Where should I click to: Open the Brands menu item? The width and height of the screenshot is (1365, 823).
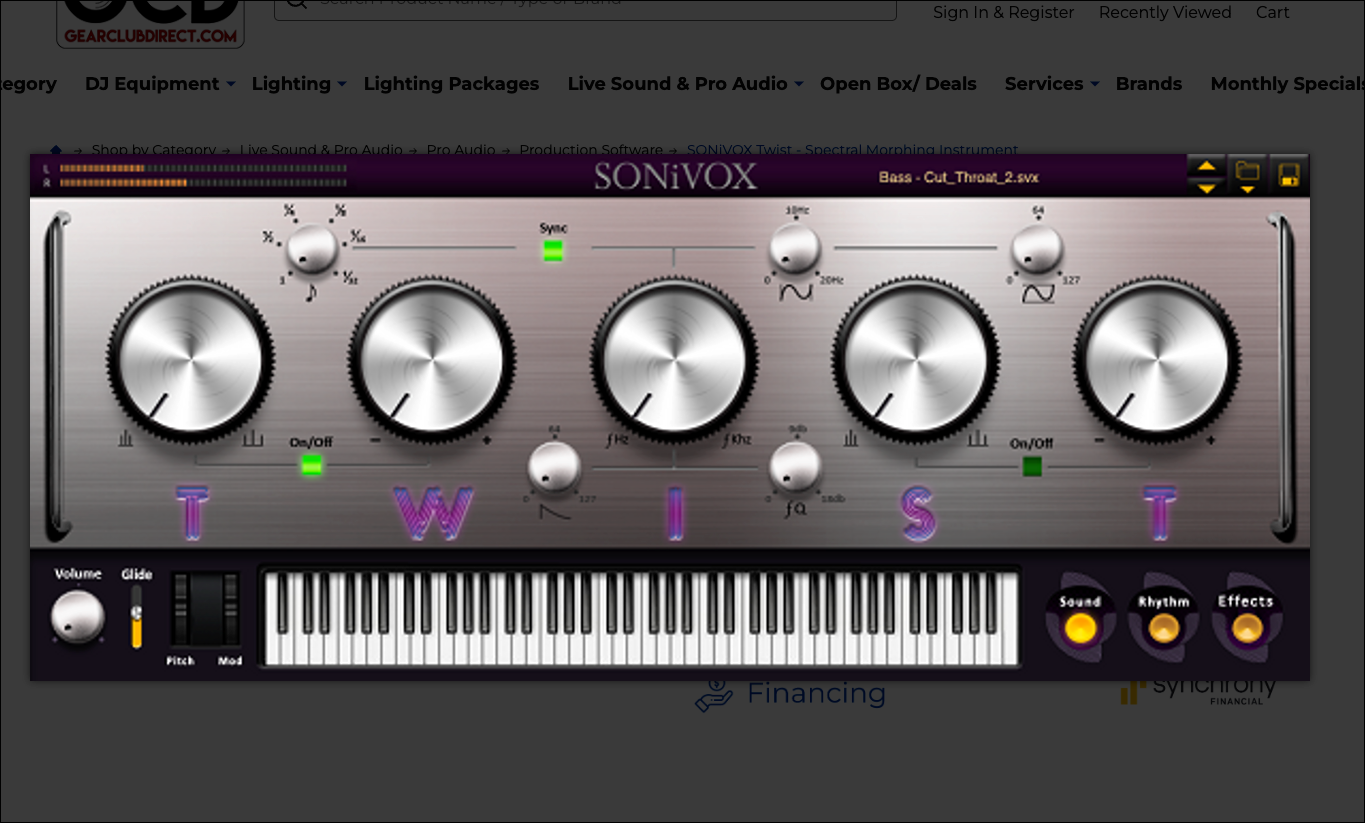tap(1149, 84)
